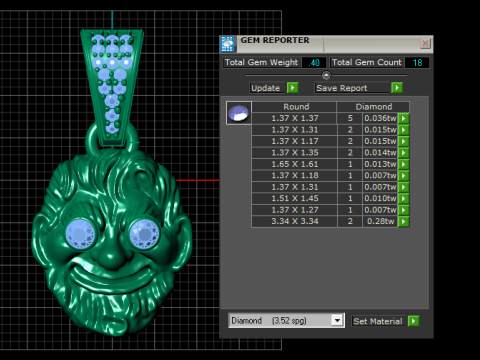Click the 0.014tw weight cell

380,153
